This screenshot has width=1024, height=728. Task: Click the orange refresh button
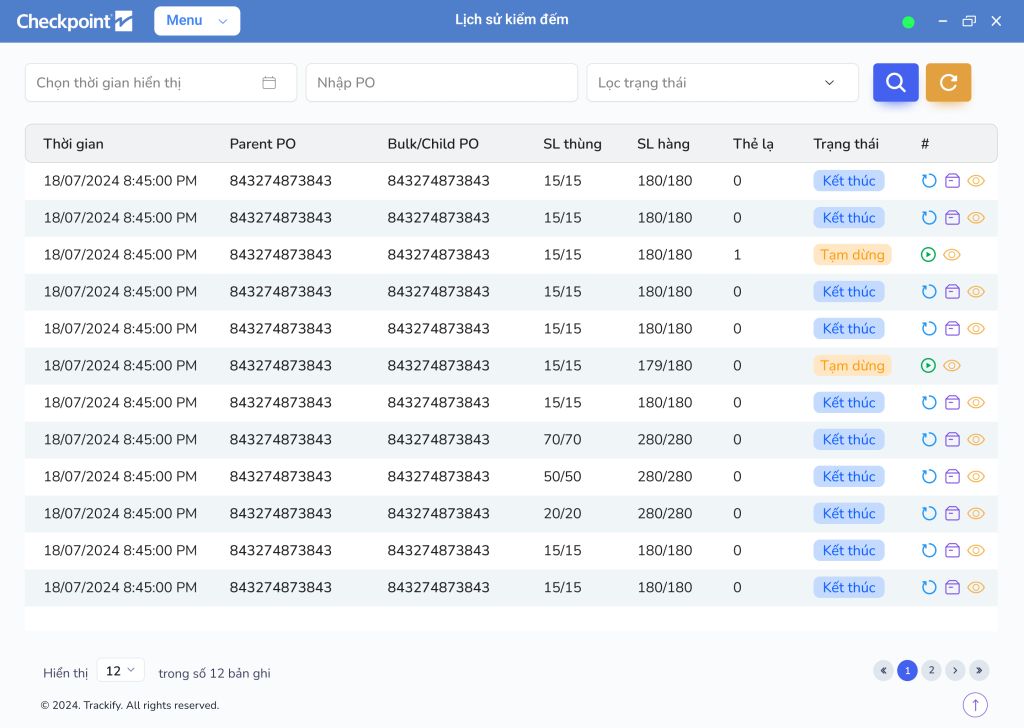click(x=948, y=83)
